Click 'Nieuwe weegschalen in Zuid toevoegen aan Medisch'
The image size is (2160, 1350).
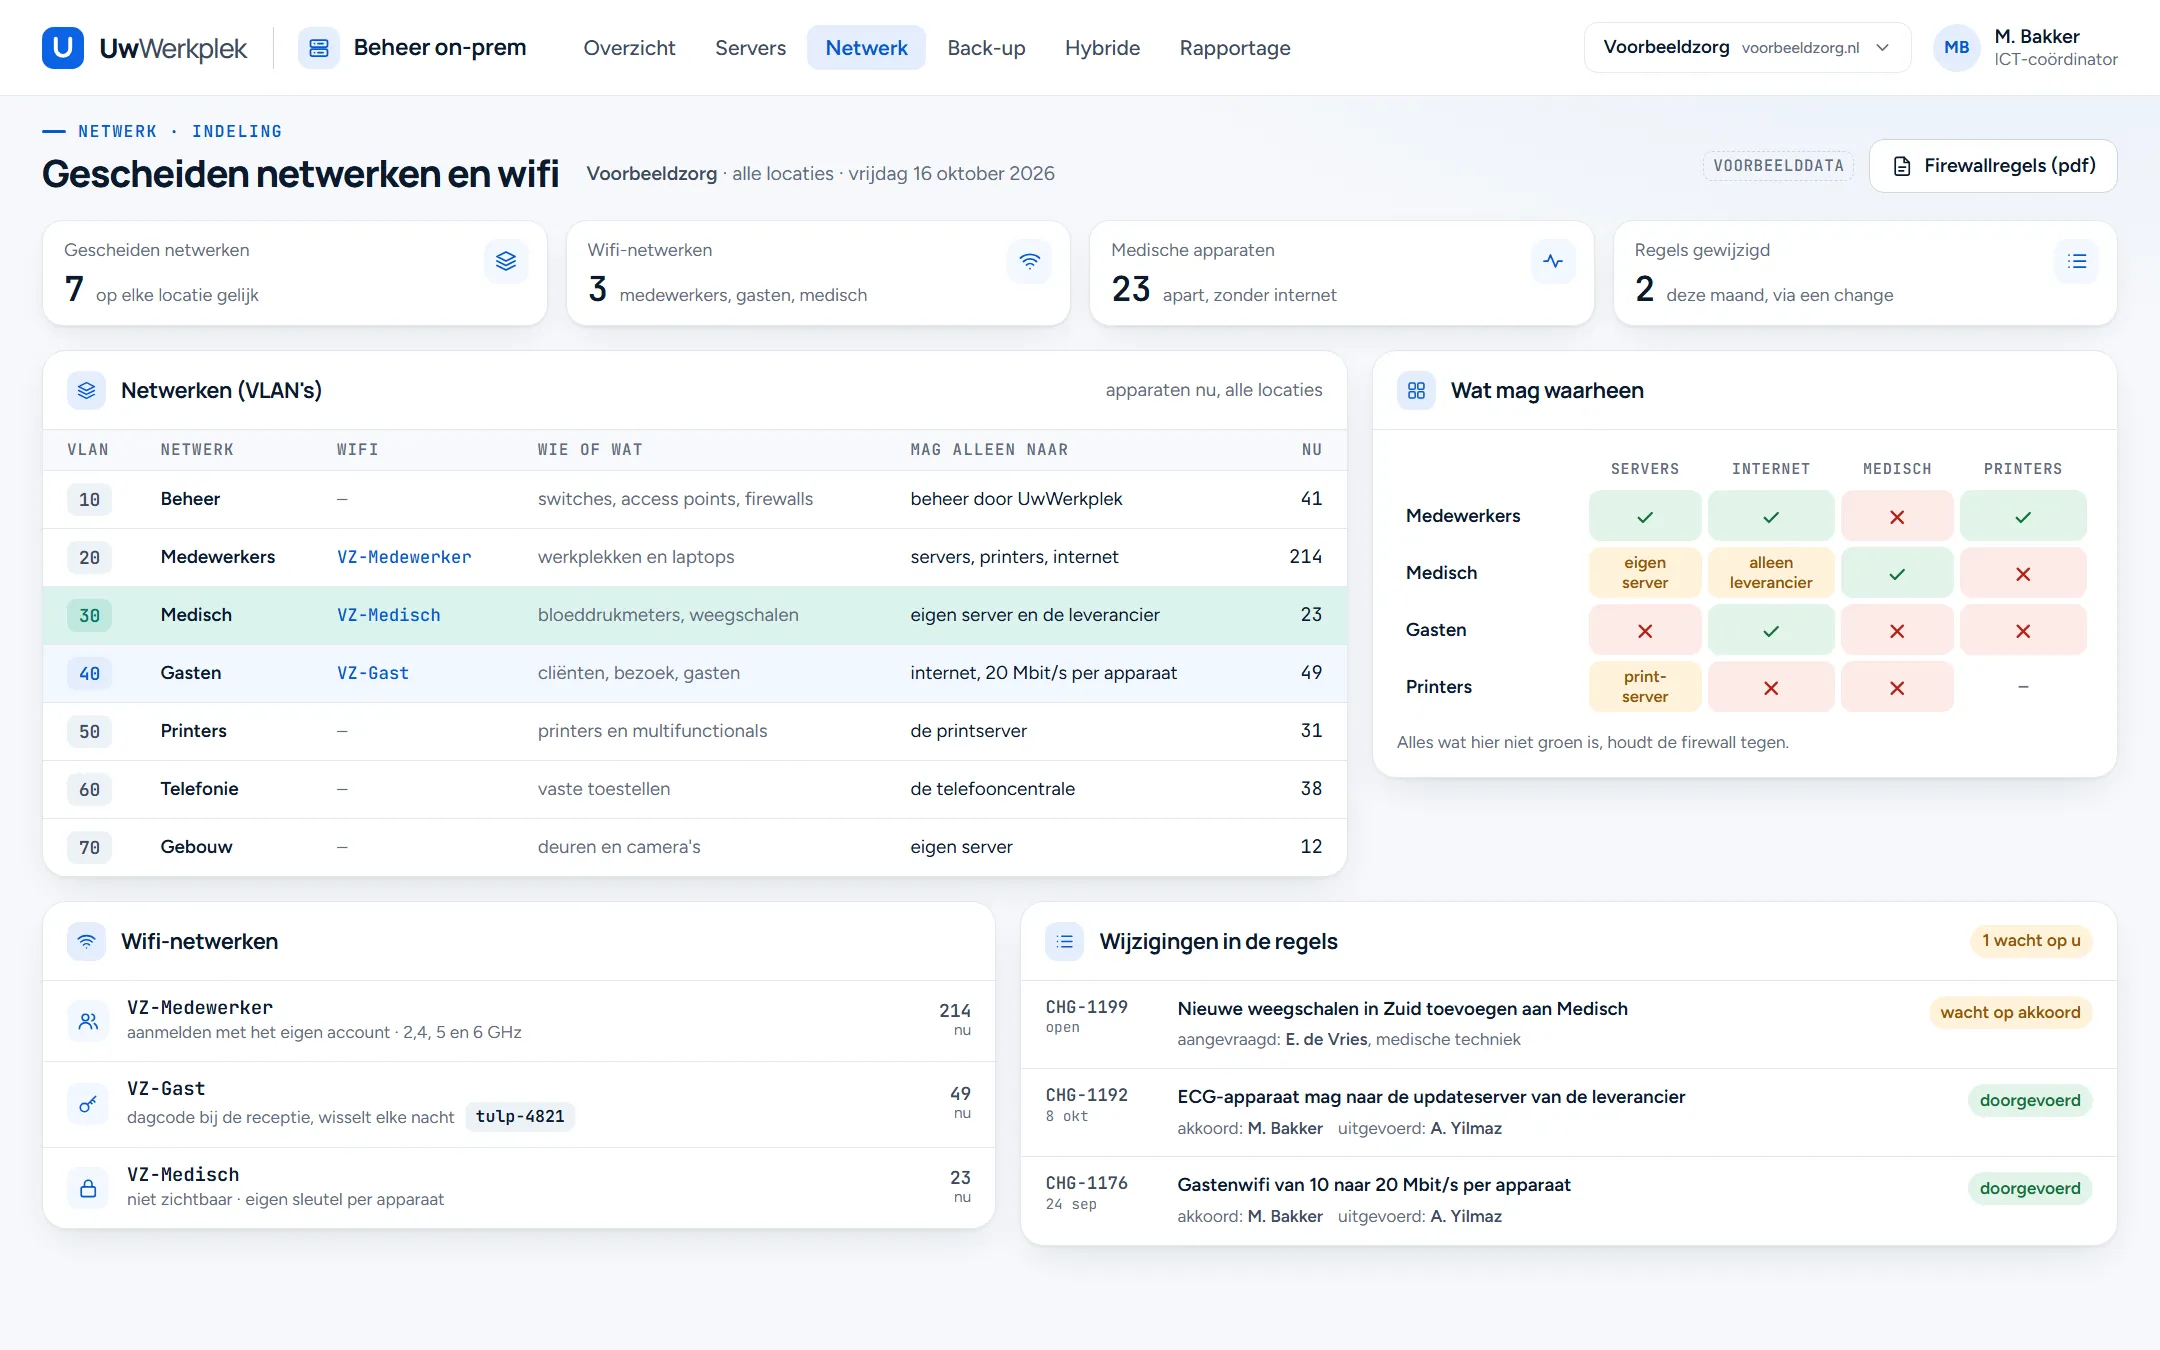pos(1402,1009)
